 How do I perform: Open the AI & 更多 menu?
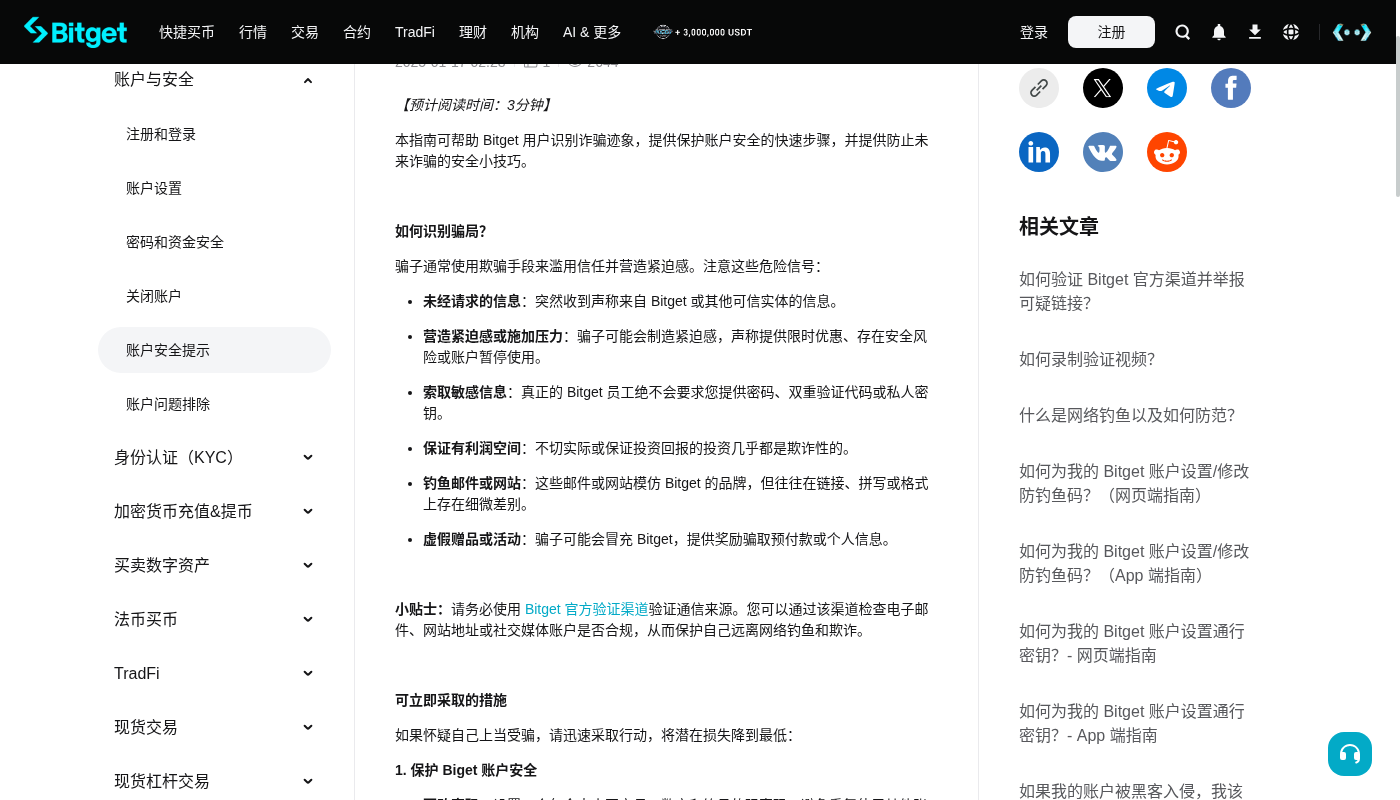coord(592,32)
